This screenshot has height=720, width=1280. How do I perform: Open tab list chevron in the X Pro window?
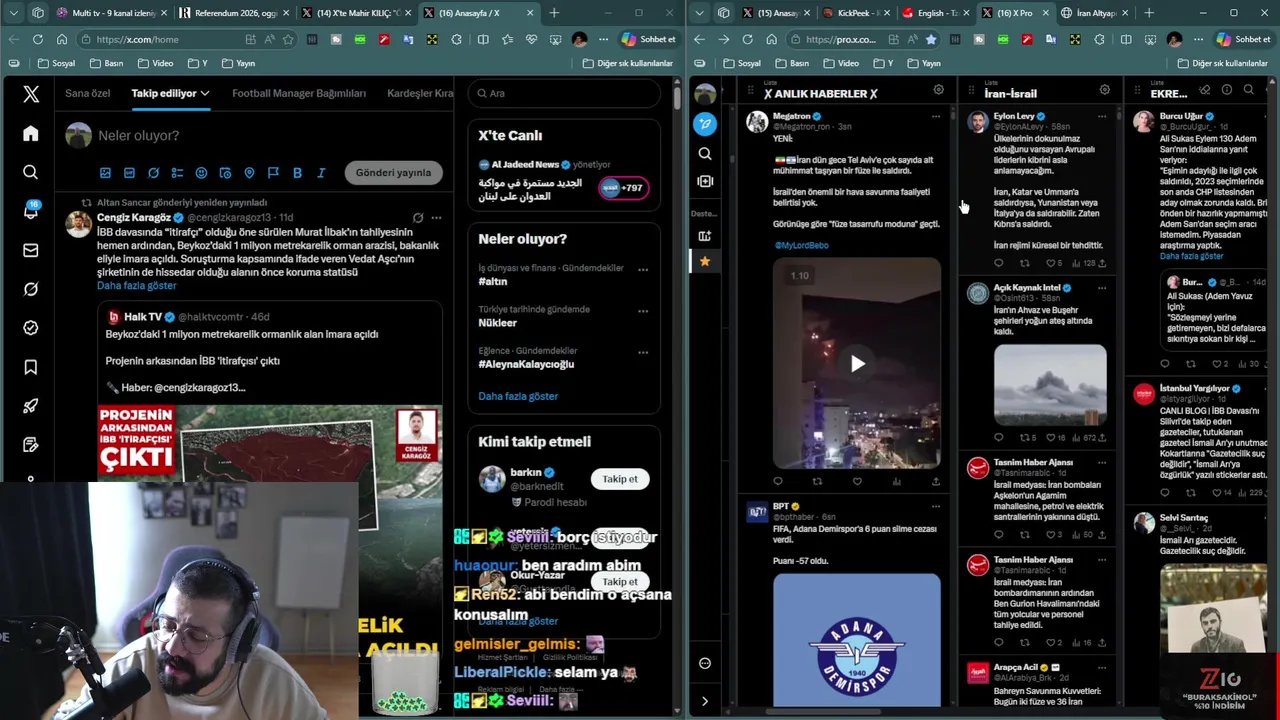pos(700,13)
